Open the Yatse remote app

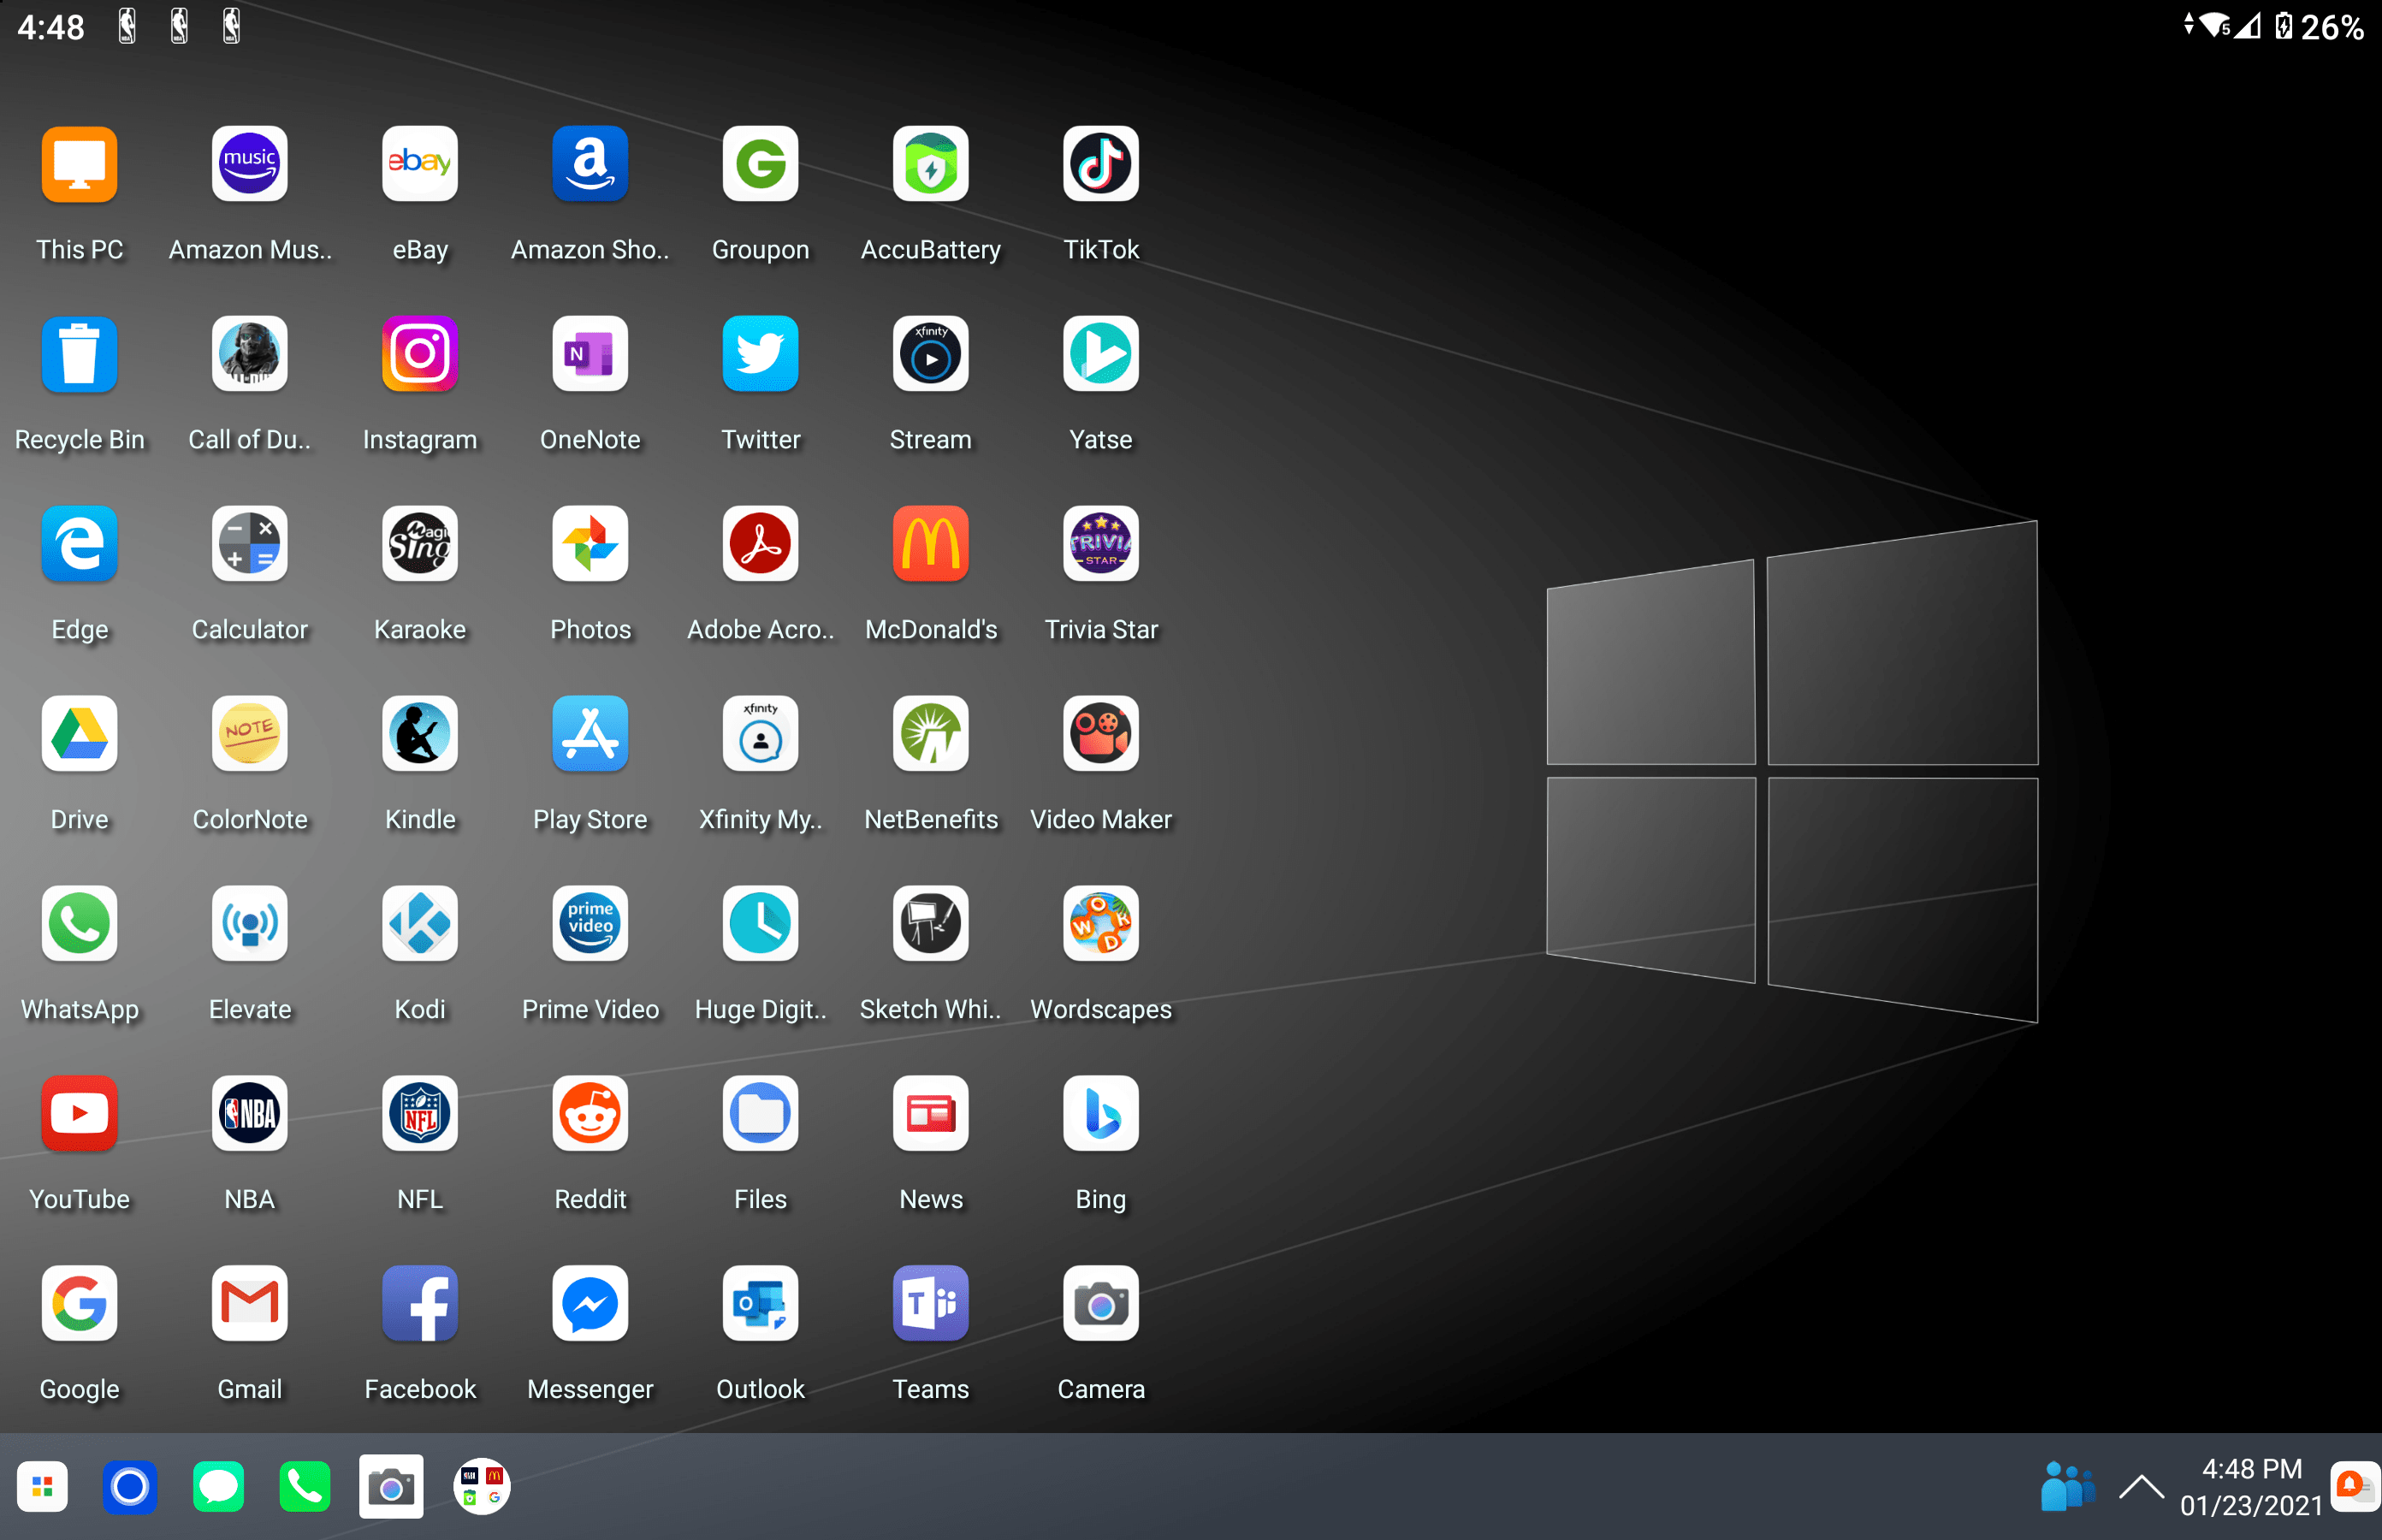(x=1100, y=353)
